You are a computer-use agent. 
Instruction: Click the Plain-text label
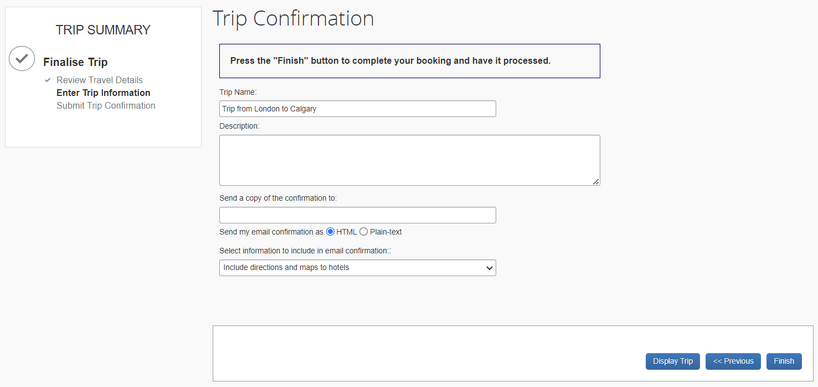(x=386, y=232)
